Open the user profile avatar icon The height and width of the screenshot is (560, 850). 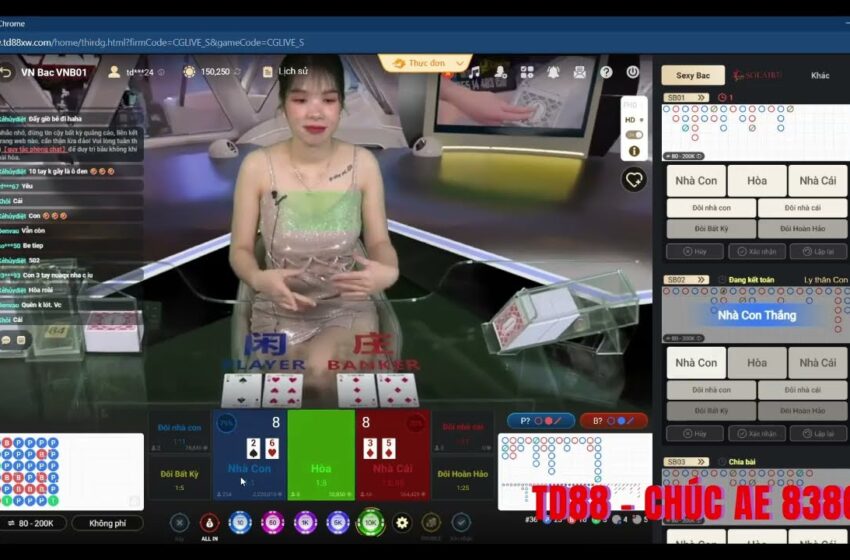114,72
